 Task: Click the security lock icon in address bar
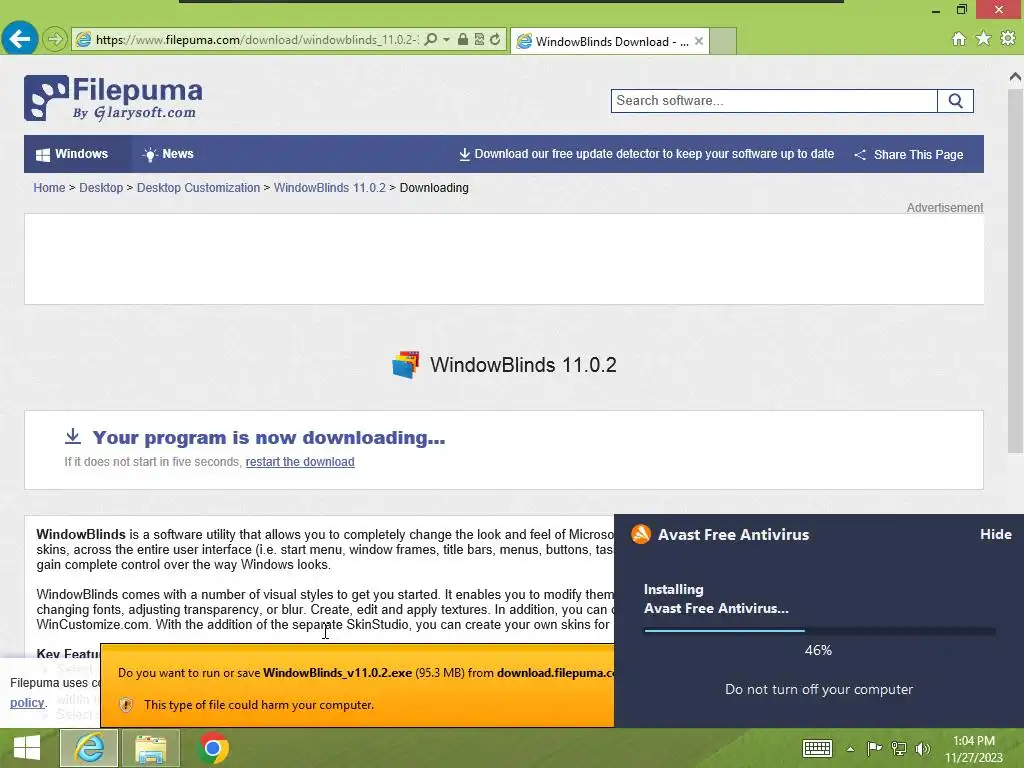click(463, 40)
